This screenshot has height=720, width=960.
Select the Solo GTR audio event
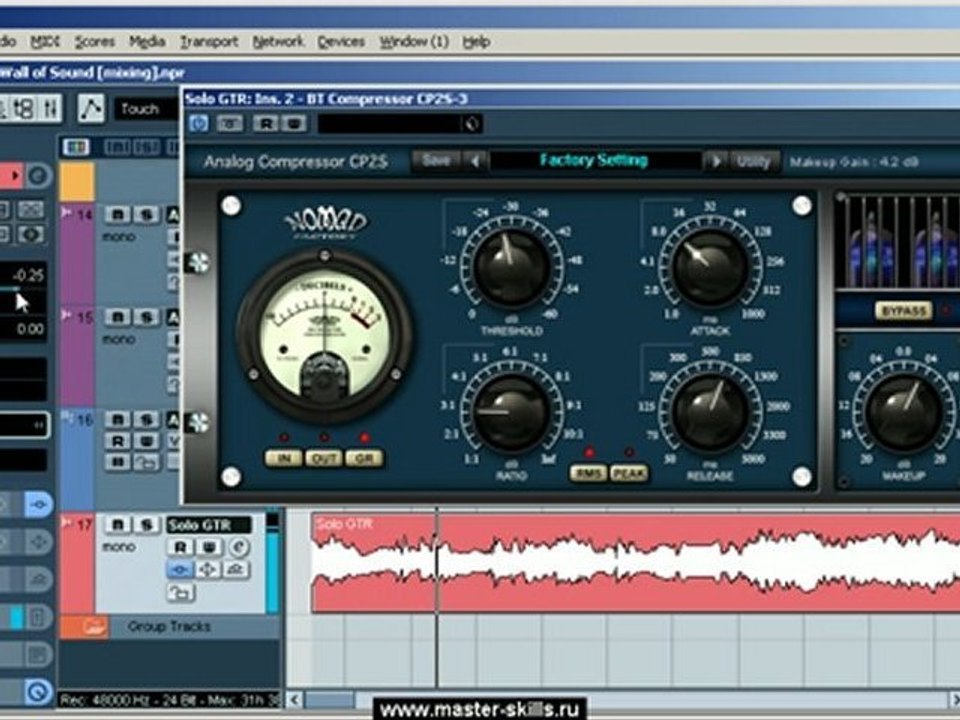[x=636, y=563]
